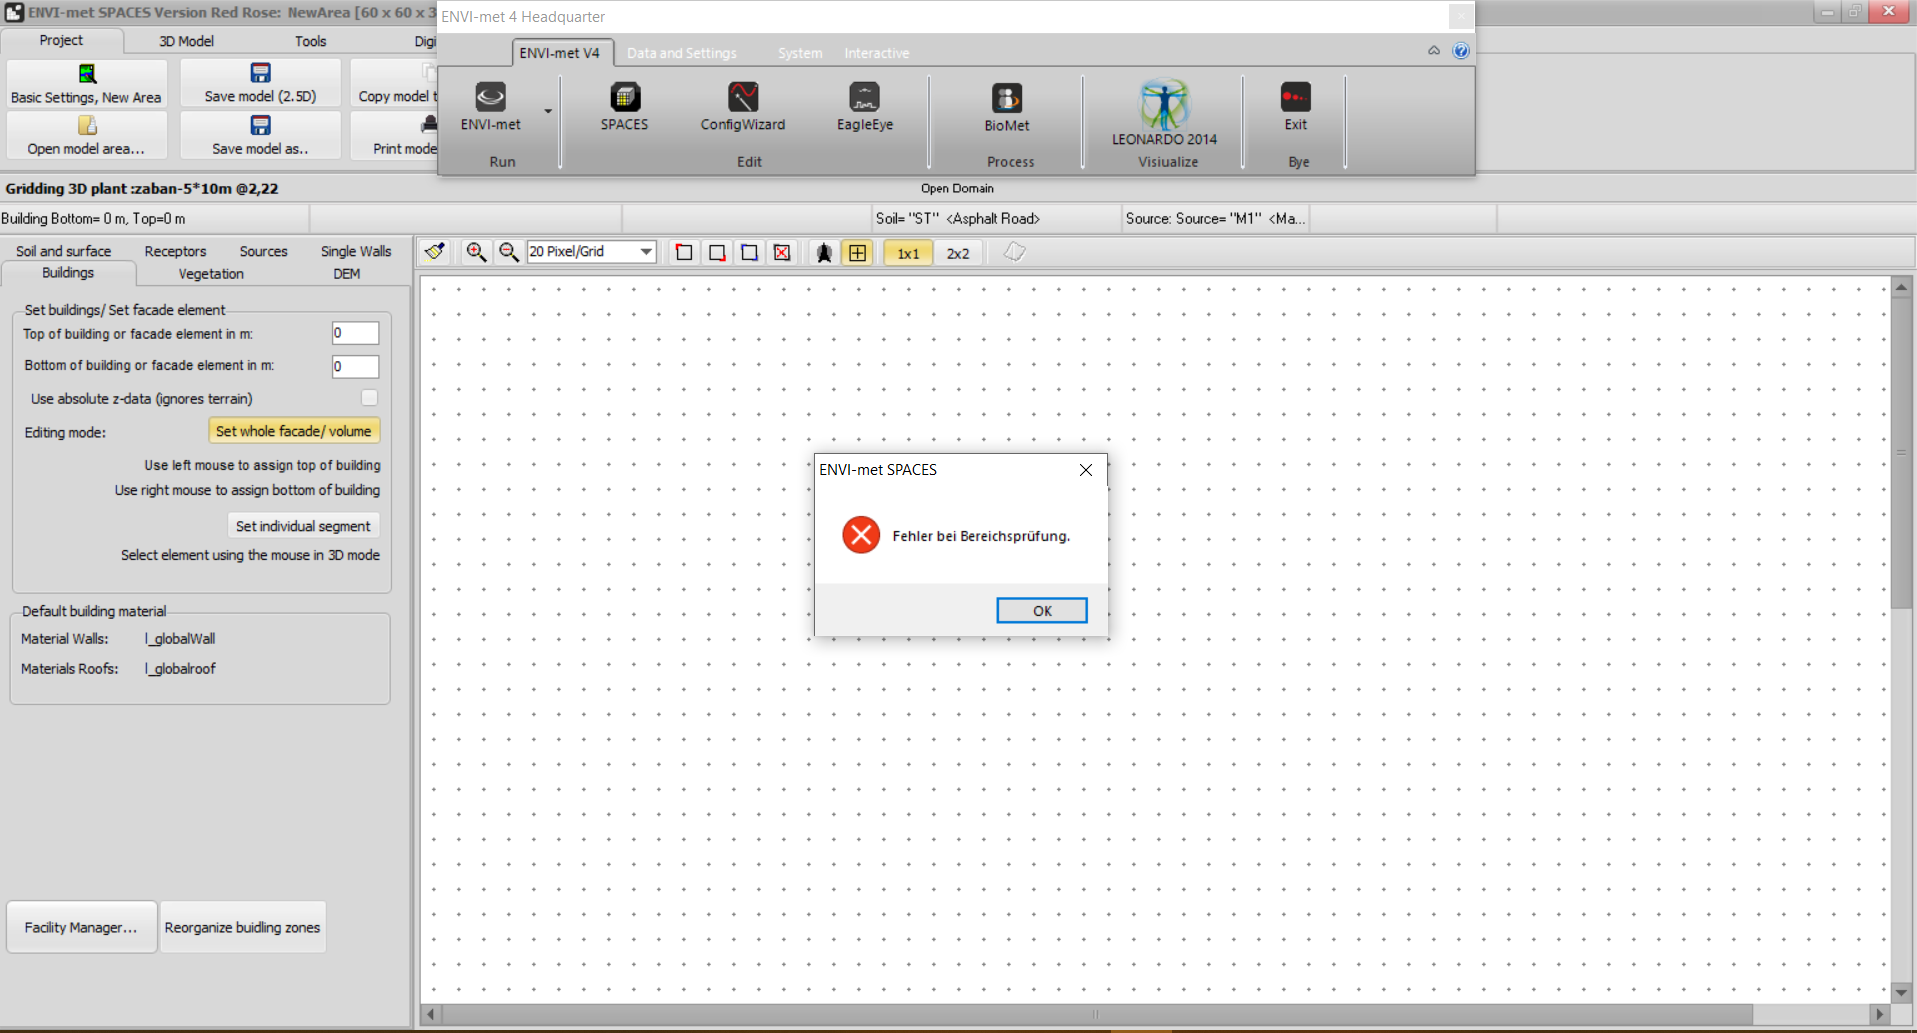1917x1033 pixels.
Task: Expand the ENVI-met run dropdown arrow
Action: tap(548, 111)
